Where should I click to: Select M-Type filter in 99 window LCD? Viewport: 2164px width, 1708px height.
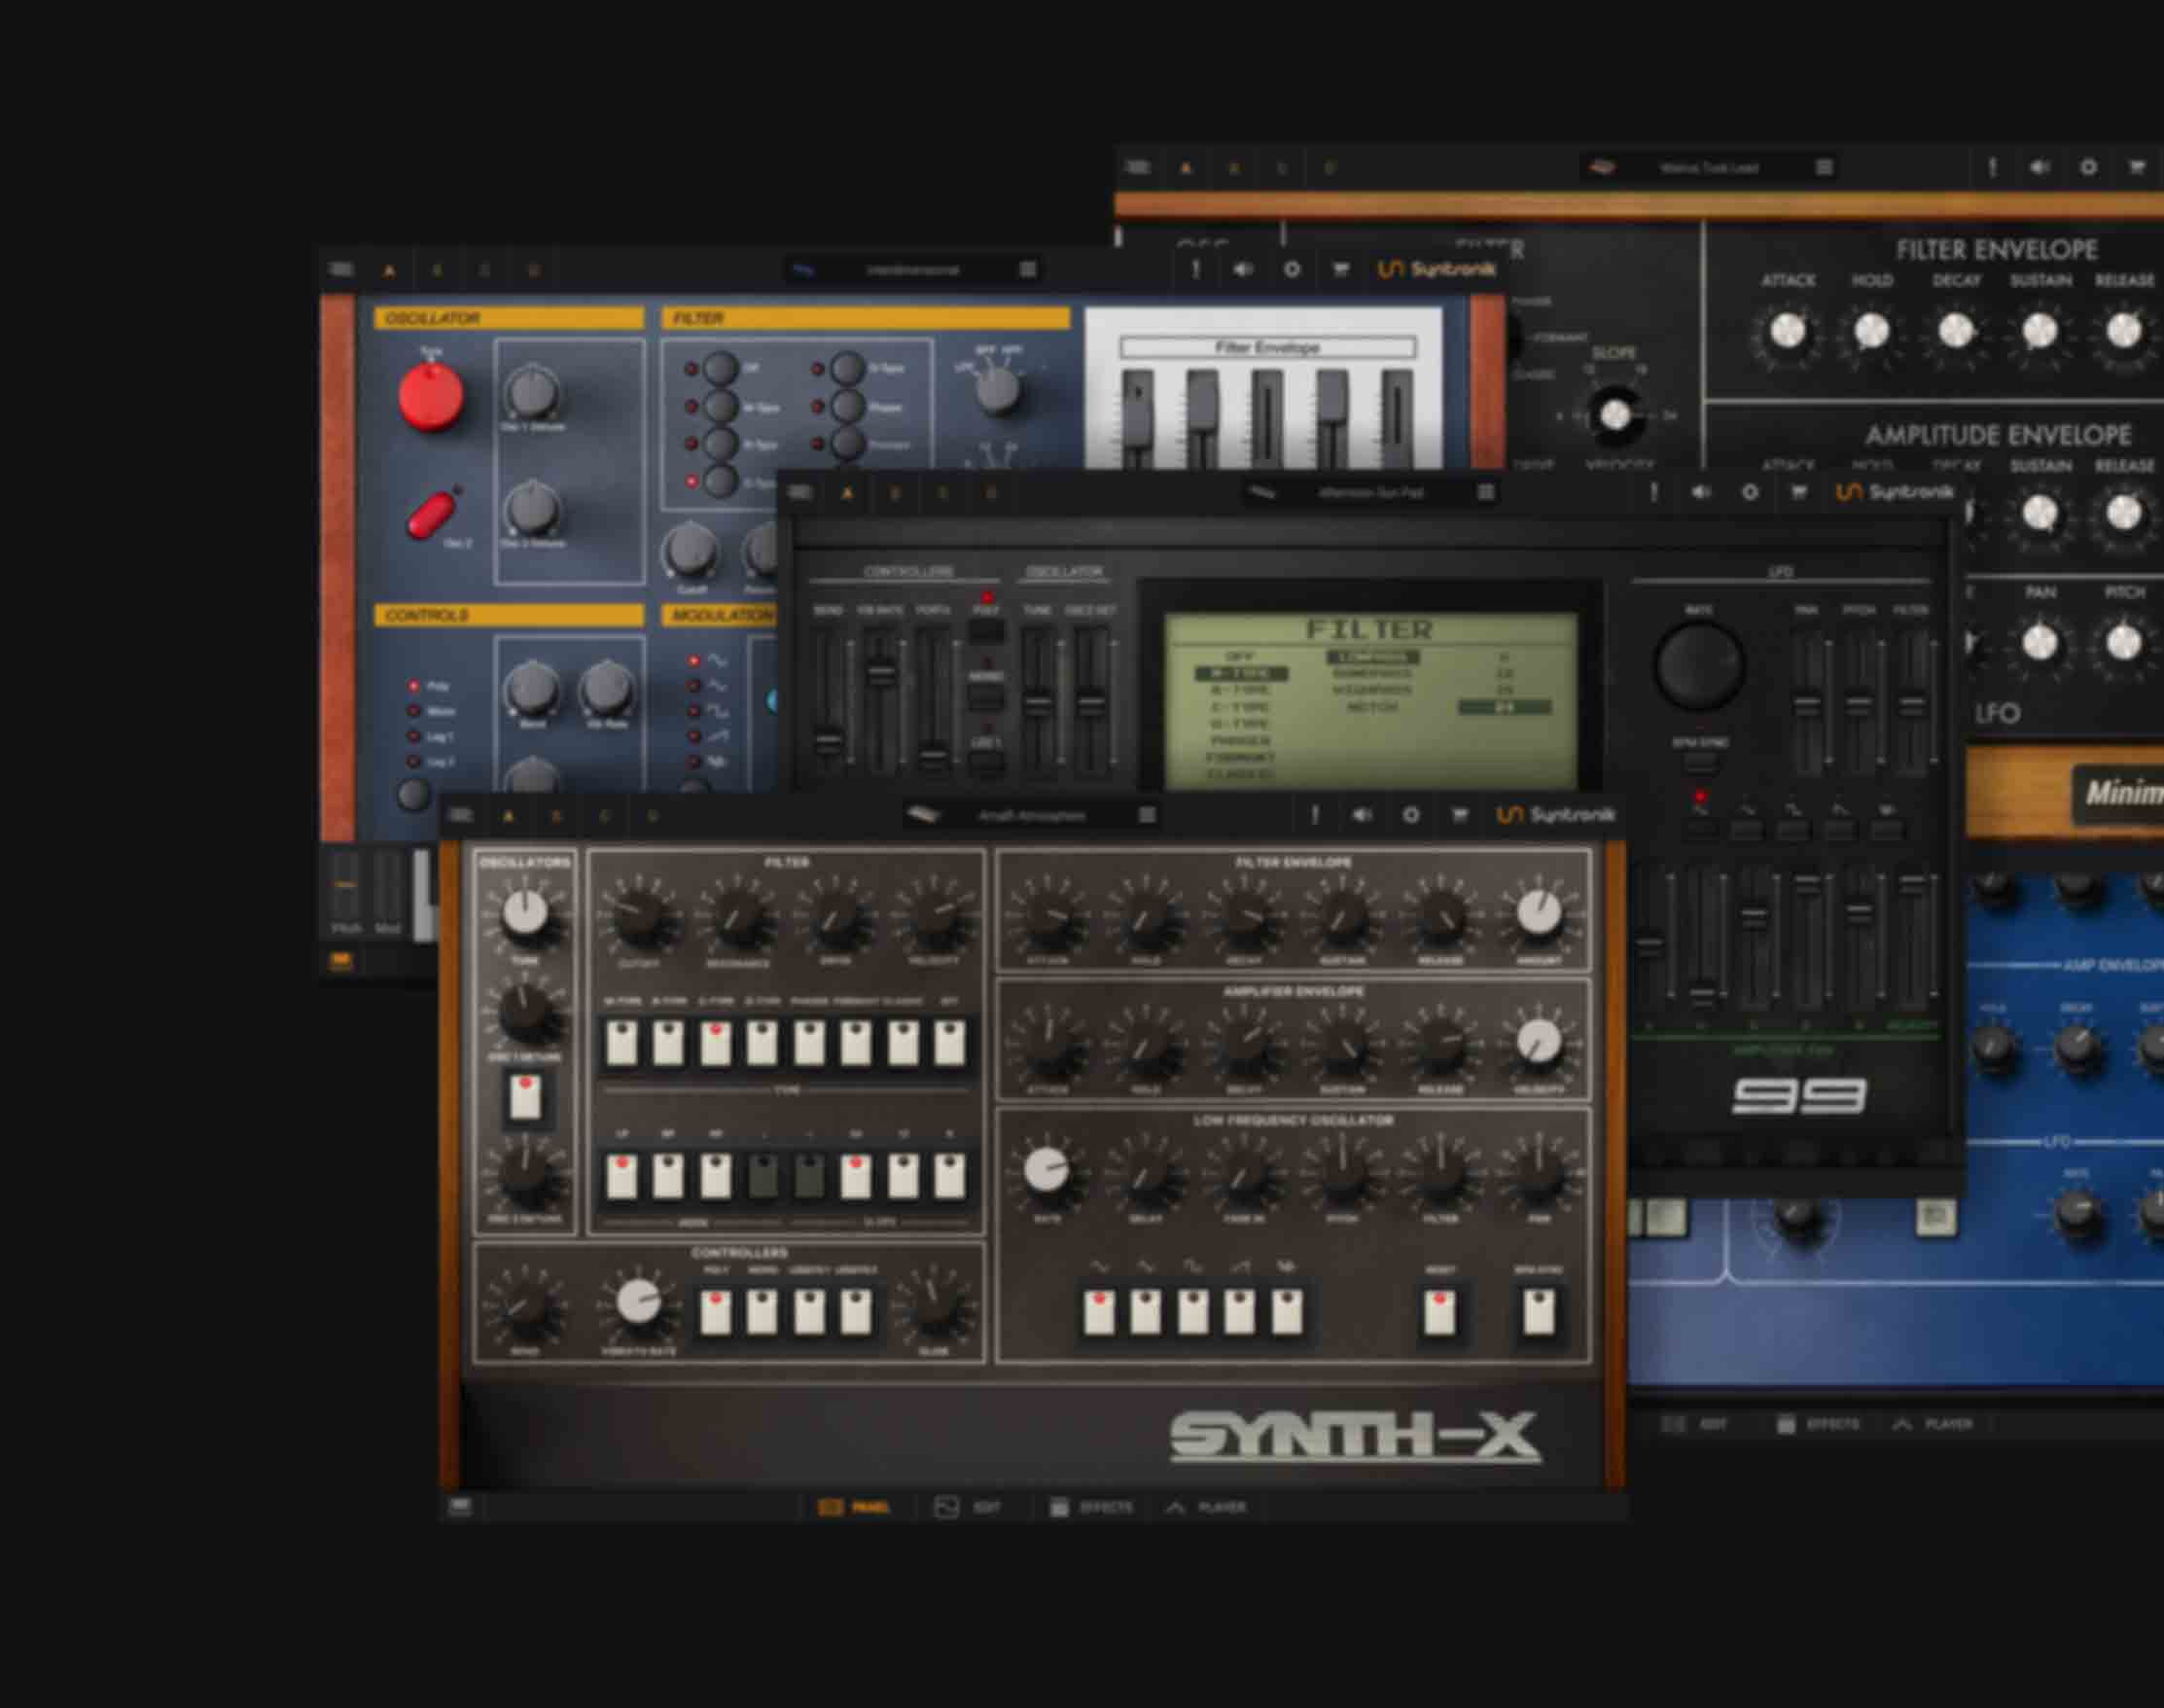pyautogui.click(x=1240, y=673)
